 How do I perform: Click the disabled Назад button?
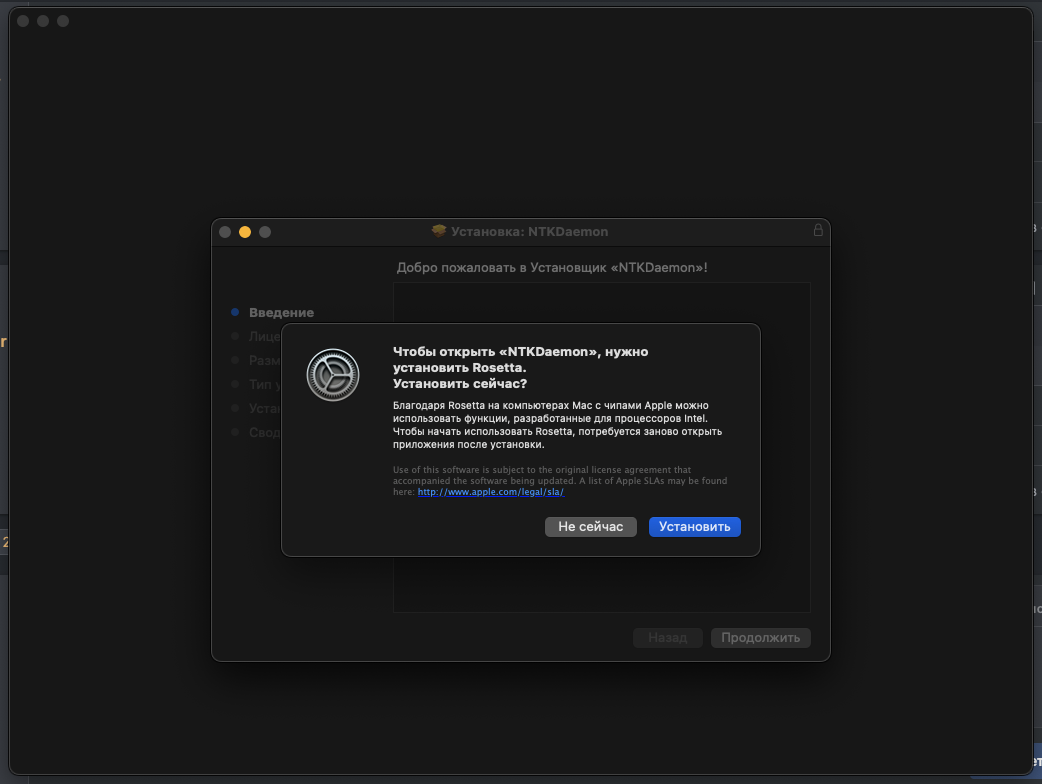pyautogui.click(x=667, y=638)
